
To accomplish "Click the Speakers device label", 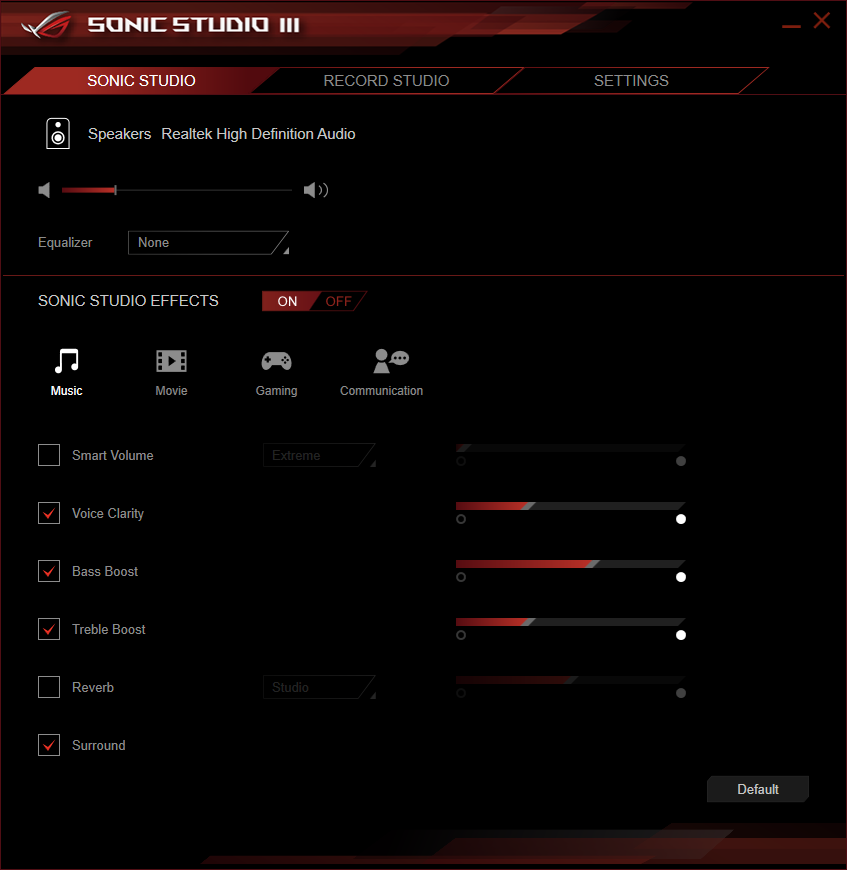I will click(119, 134).
